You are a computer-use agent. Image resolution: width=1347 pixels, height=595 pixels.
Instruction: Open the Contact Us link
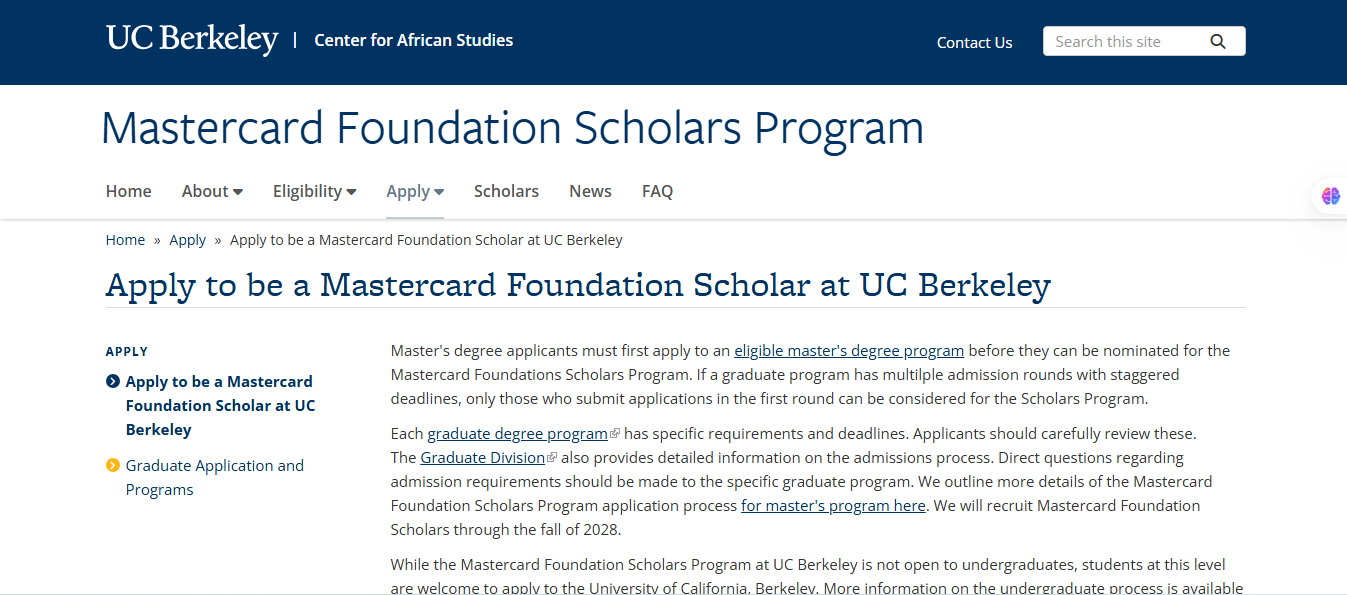click(x=974, y=42)
